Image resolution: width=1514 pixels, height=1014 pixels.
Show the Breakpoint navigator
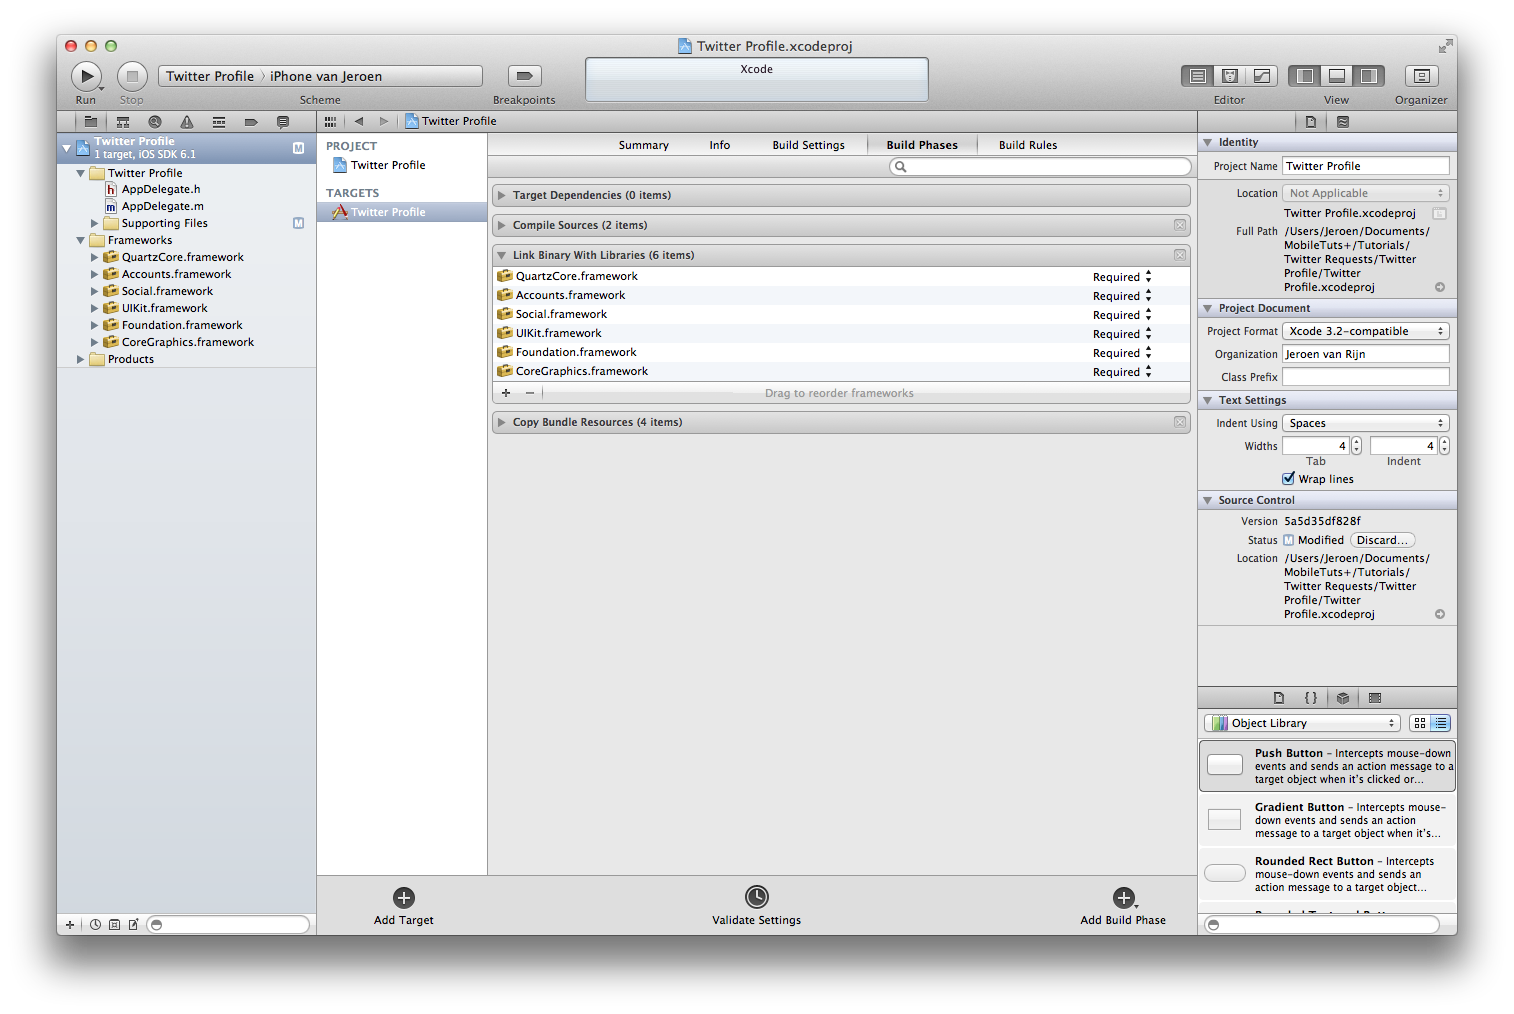click(x=251, y=122)
